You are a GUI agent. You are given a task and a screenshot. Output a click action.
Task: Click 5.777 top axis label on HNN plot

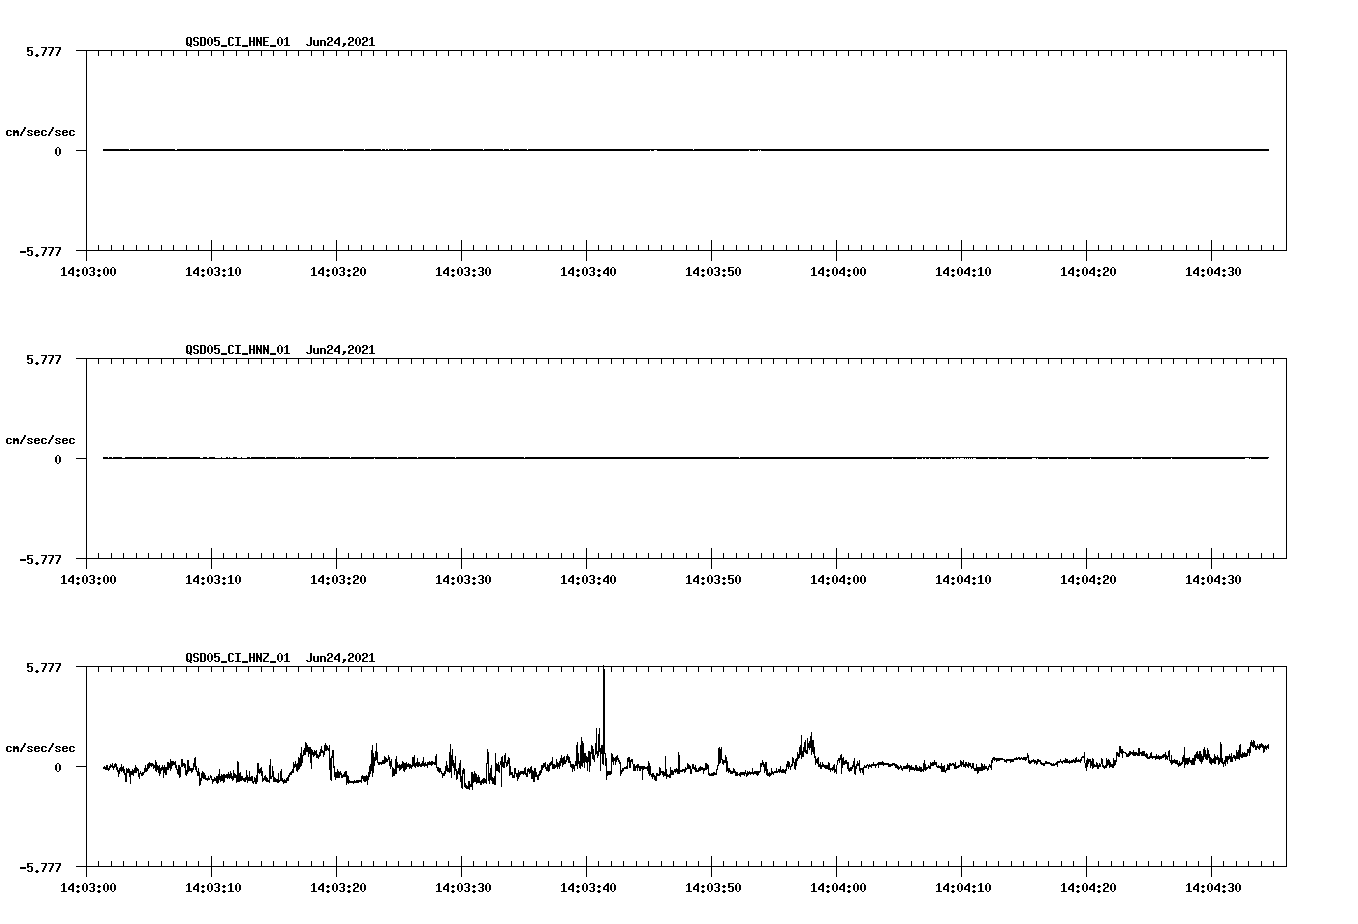point(44,359)
